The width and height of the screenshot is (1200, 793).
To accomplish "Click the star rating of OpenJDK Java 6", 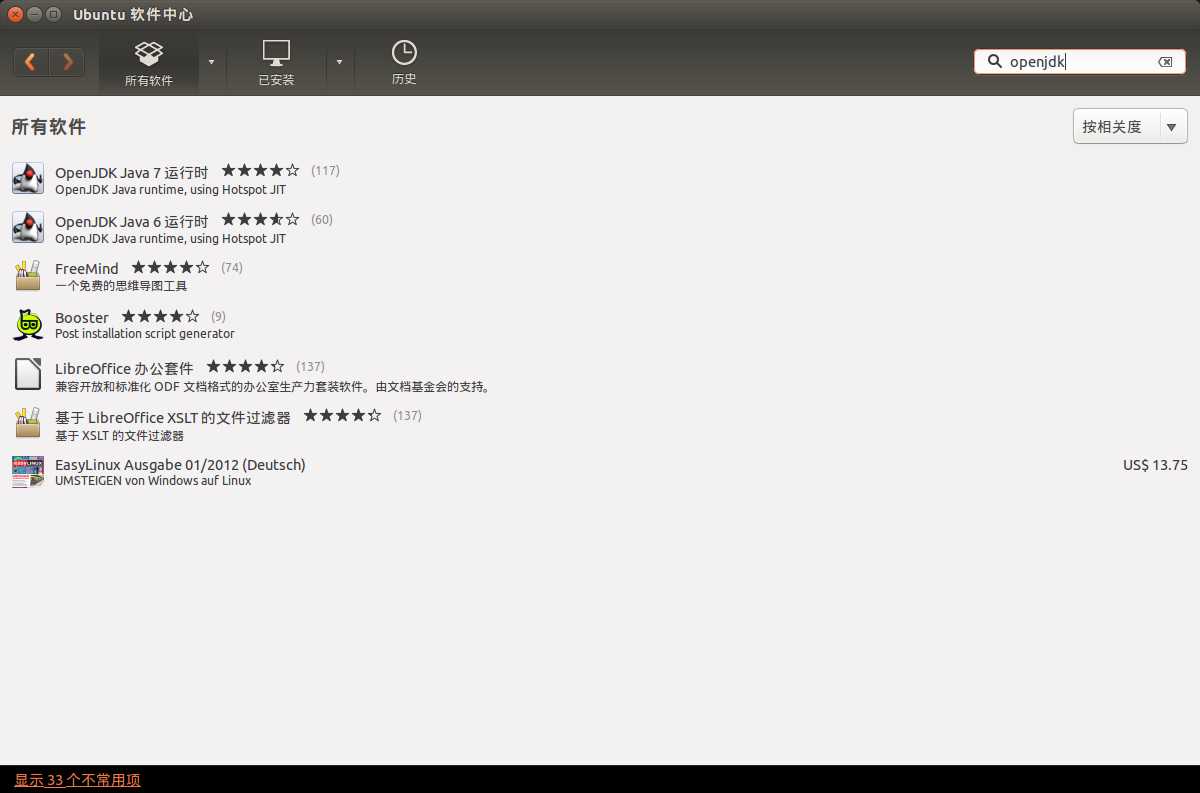I will point(260,219).
